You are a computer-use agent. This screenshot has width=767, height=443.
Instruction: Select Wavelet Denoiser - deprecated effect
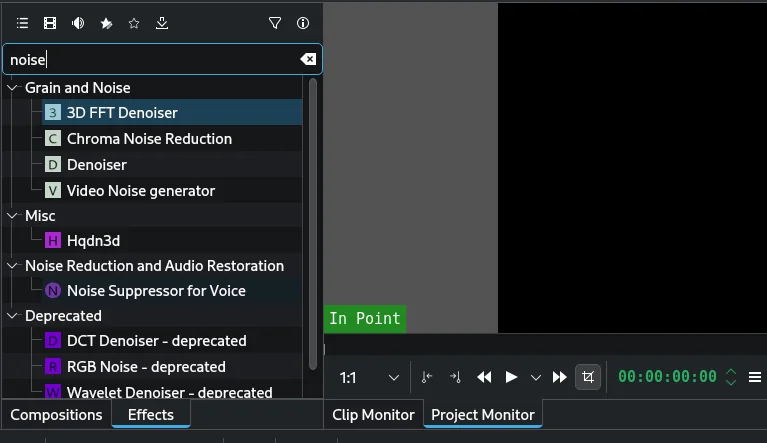pos(172,391)
